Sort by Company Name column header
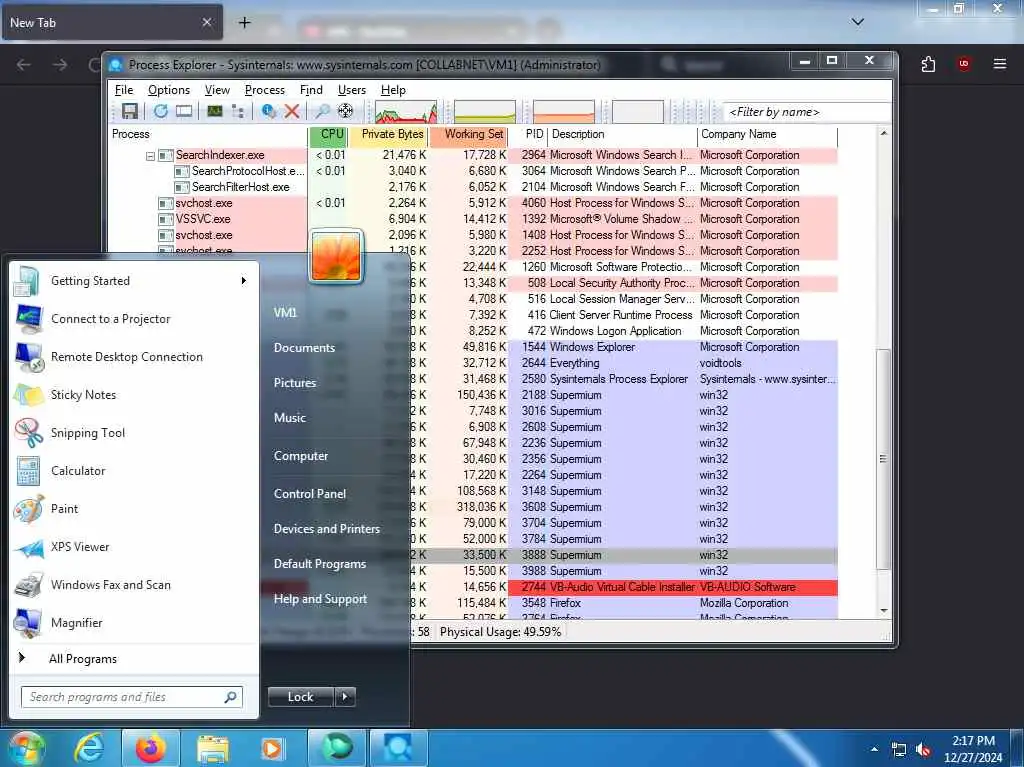 pos(768,134)
